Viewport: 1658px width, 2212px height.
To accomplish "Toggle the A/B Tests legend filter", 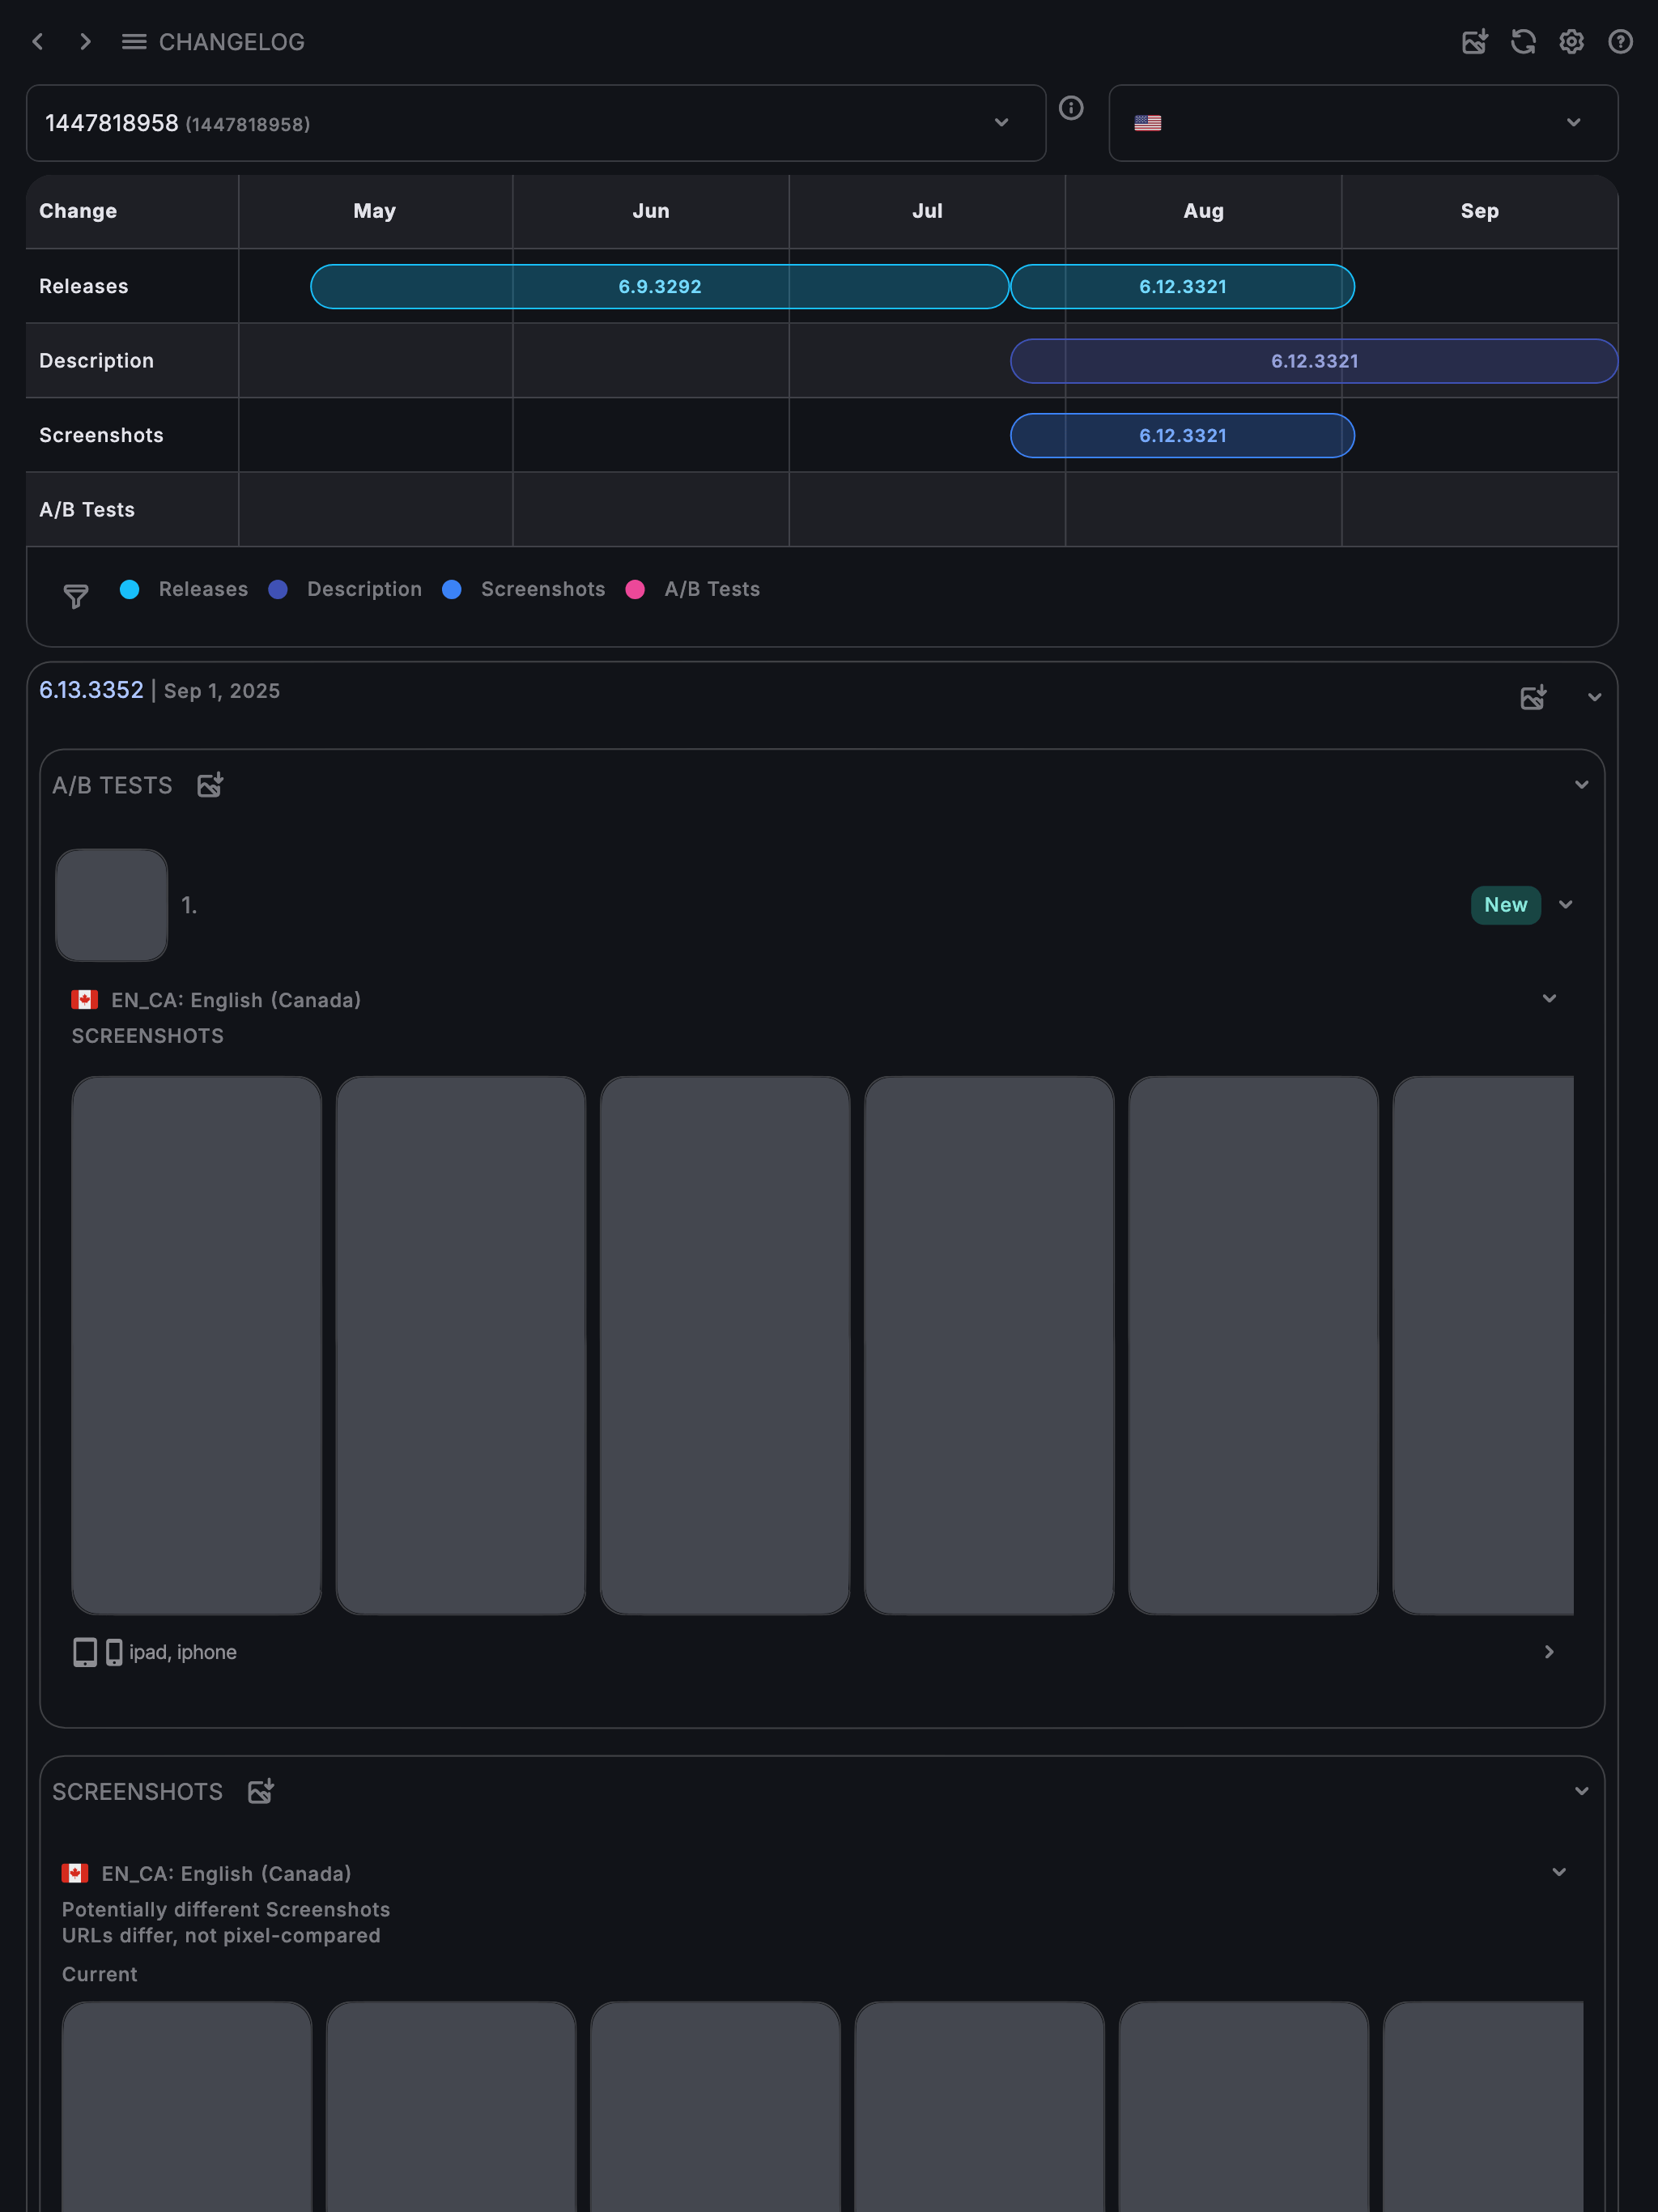I will (x=693, y=589).
